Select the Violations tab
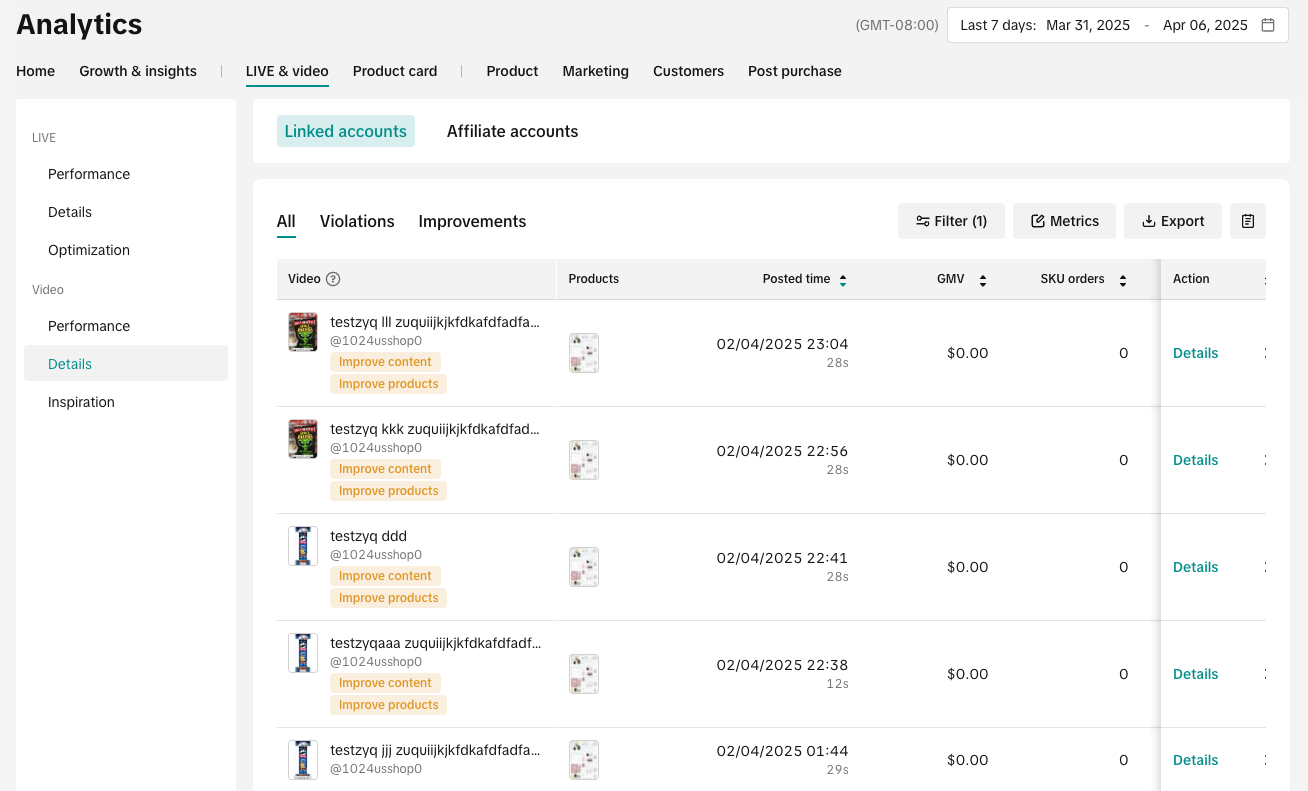The image size is (1308, 791). pyautogui.click(x=357, y=221)
